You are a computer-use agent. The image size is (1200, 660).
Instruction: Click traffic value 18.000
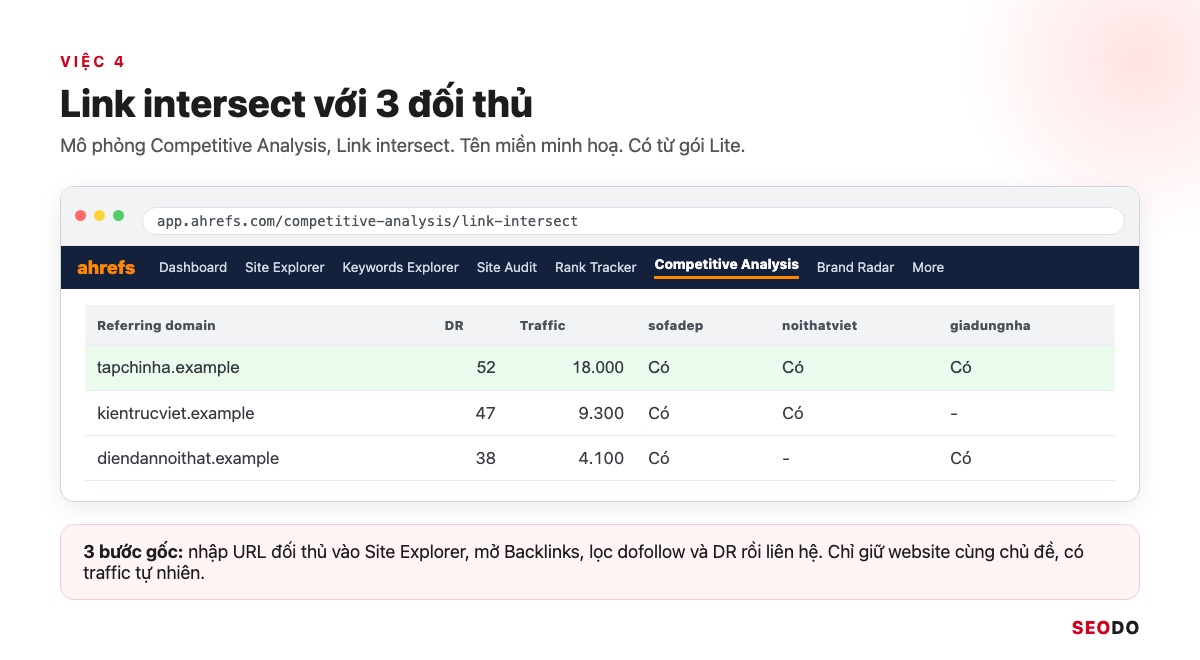coord(597,367)
